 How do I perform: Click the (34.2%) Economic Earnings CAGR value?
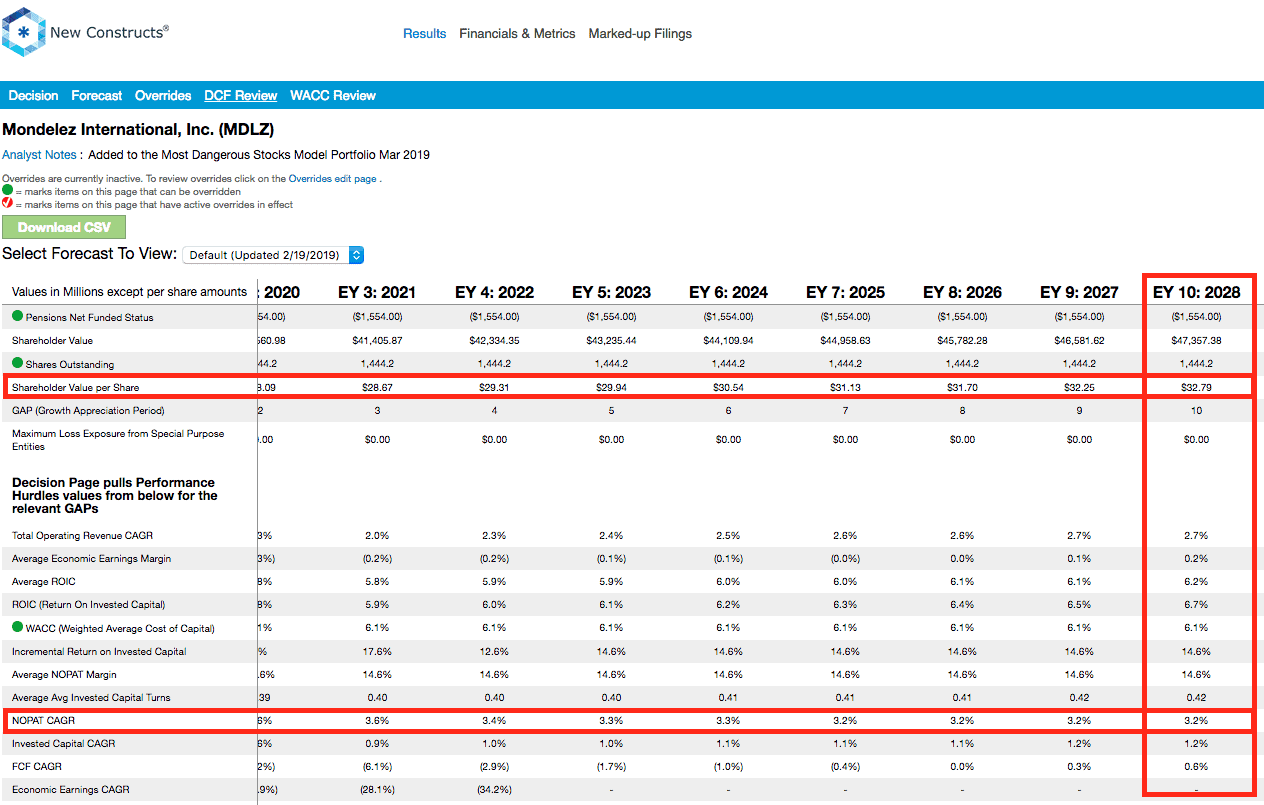(494, 790)
